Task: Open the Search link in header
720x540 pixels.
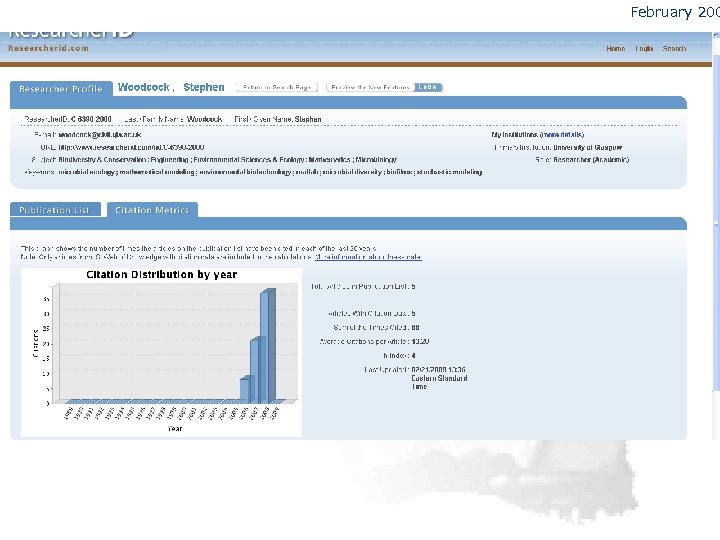Action: point(674,49)
